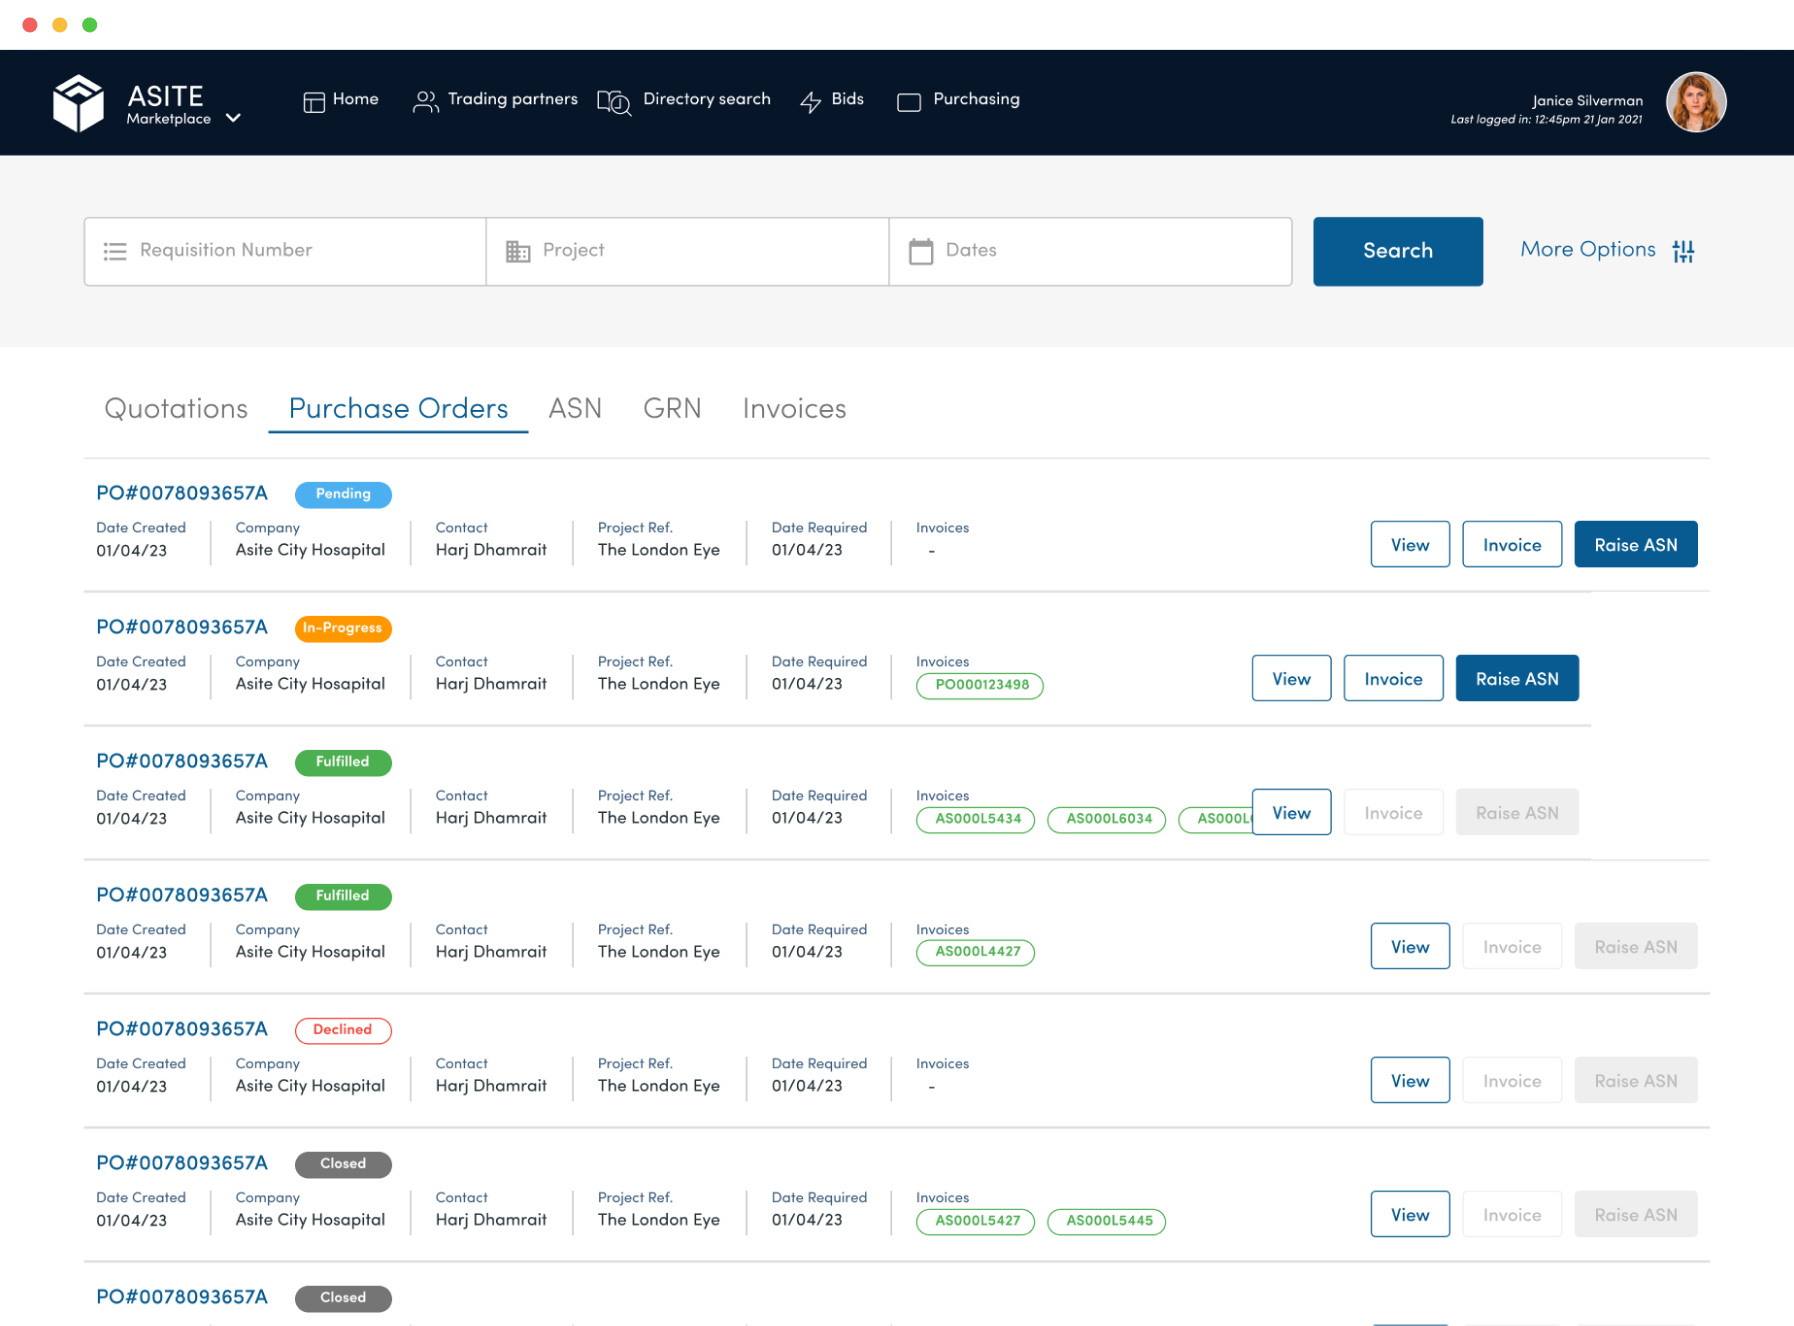
Task: Click the Trading partners people icon
Action: 425,102
